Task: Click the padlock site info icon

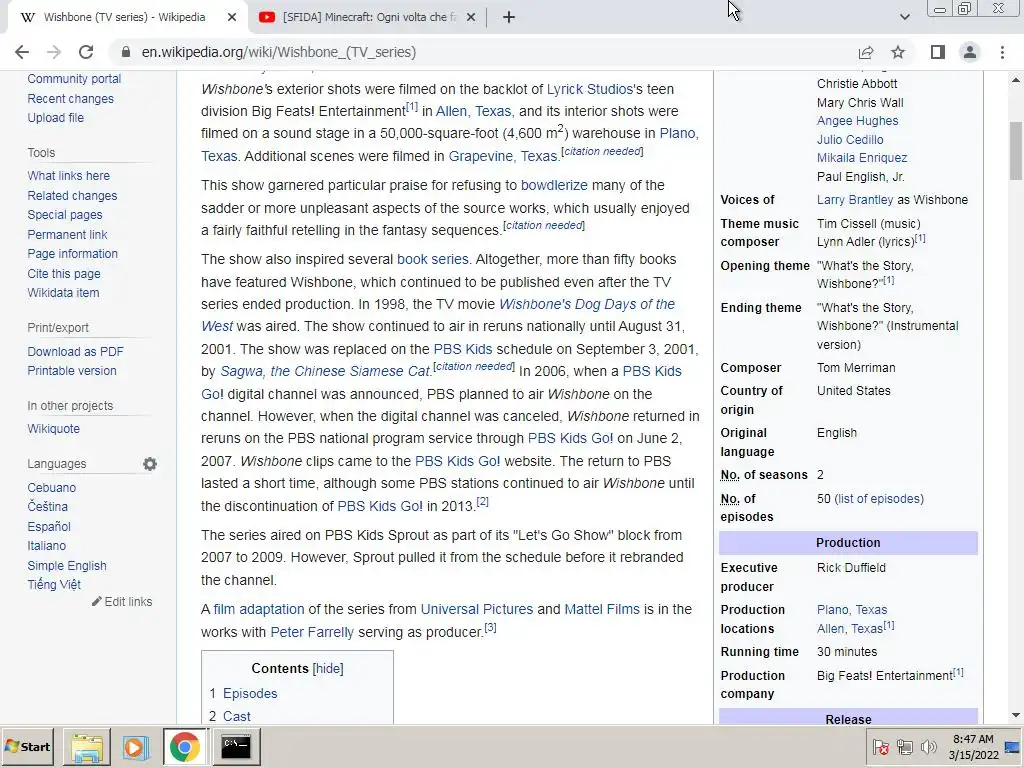Action: point(126,52)
